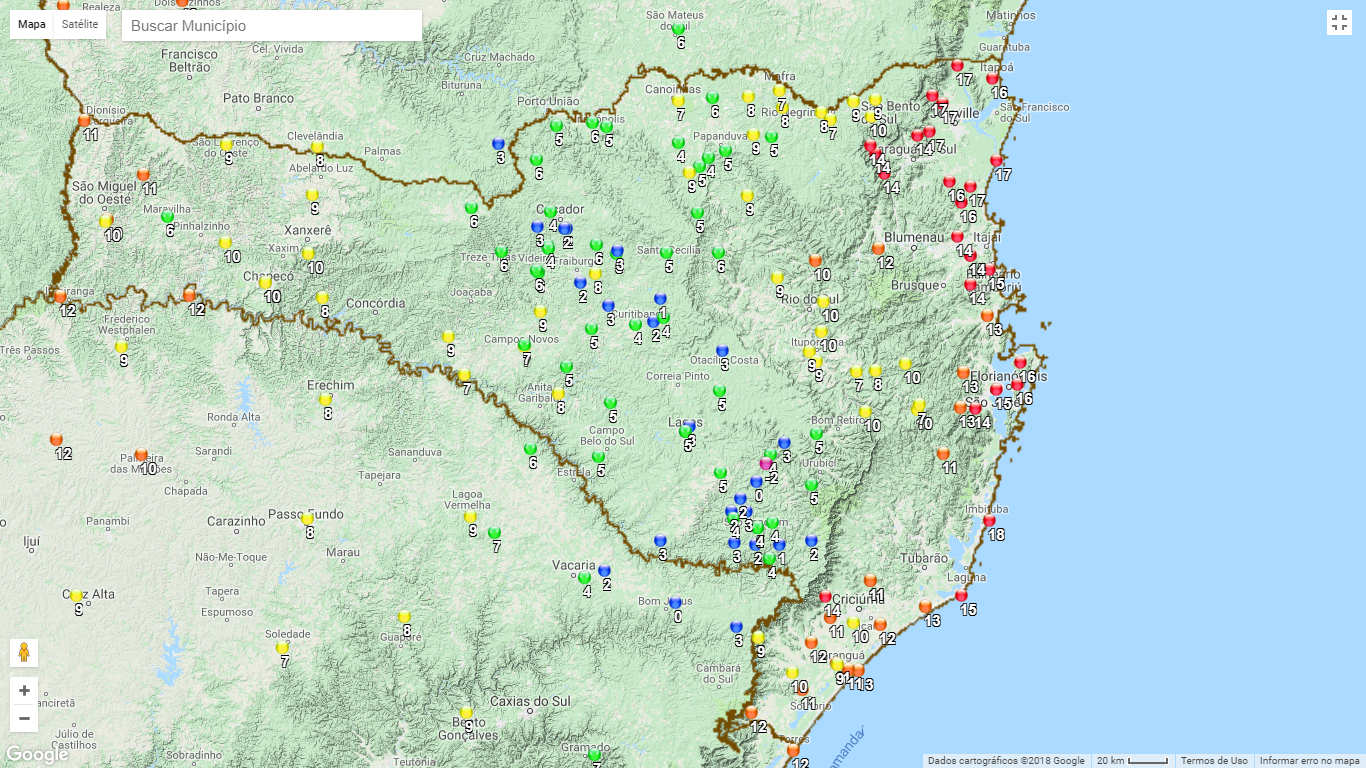Click the Google logo on the map

[36, 755]
